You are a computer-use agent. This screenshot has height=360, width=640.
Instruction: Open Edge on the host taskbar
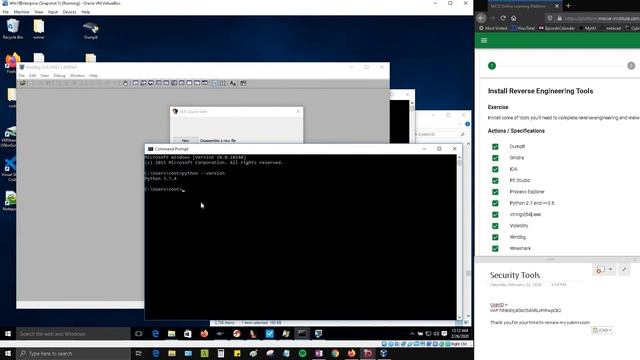[156, 353]
